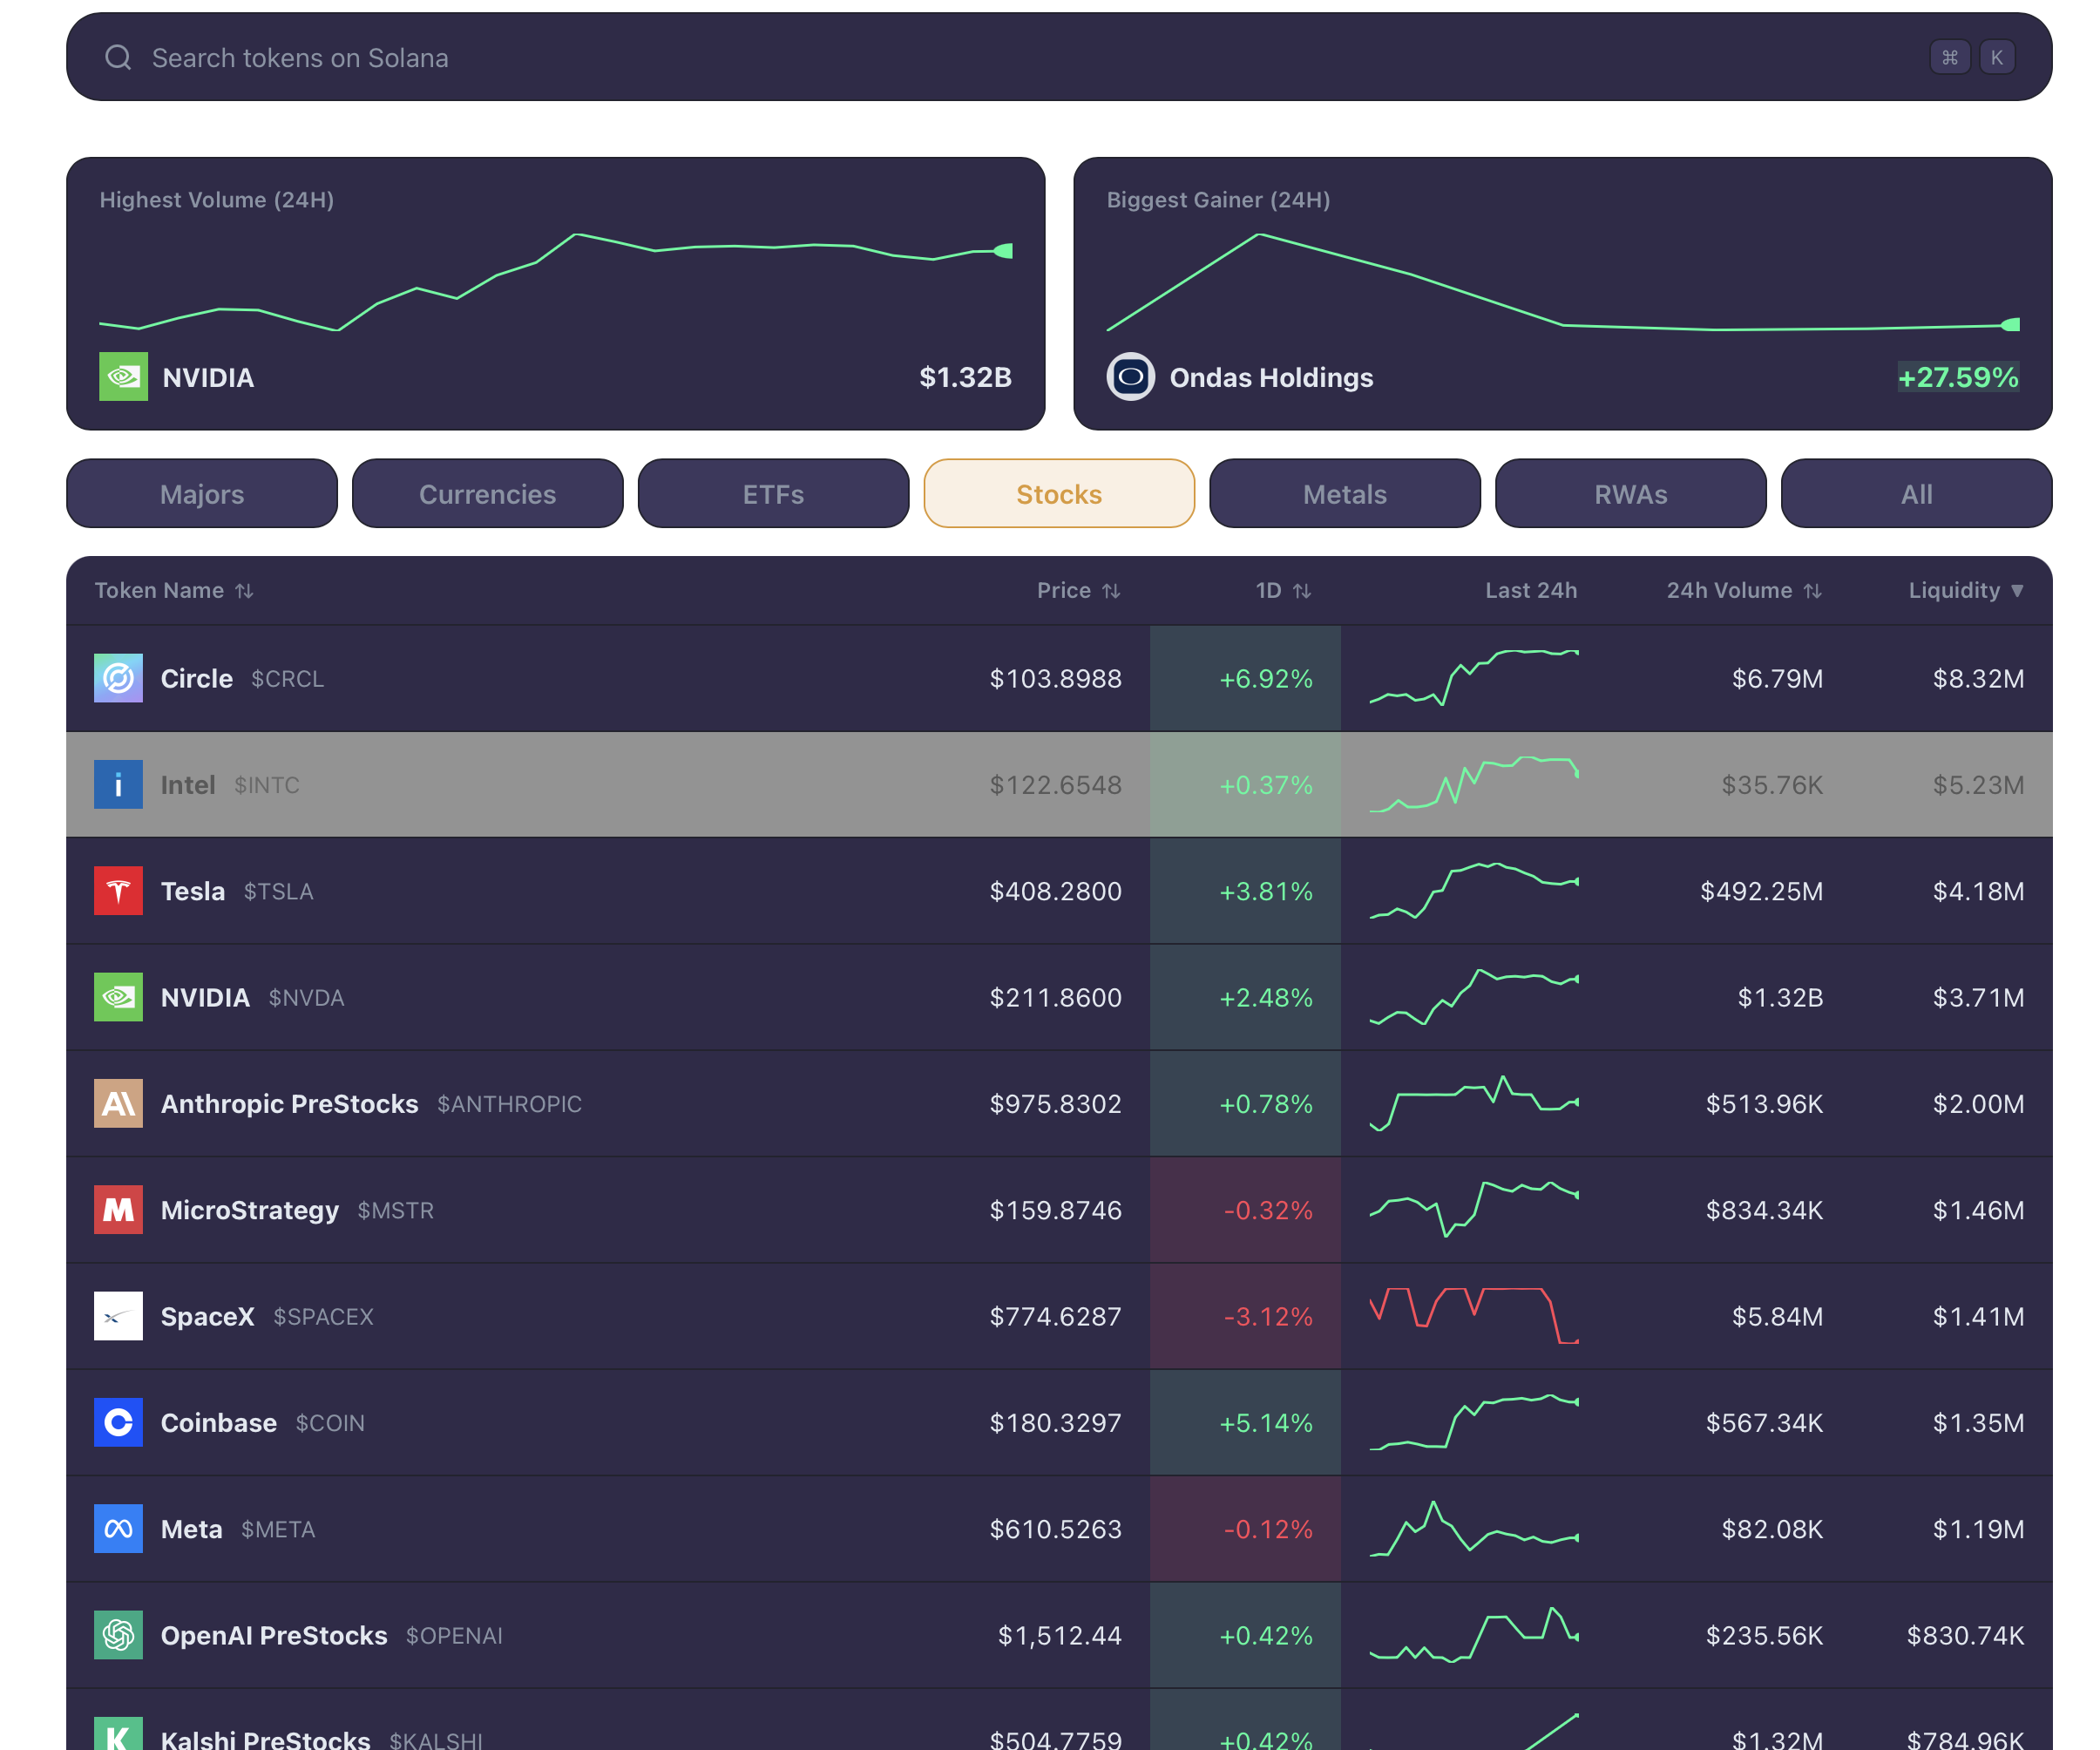Switch to the RWAs tab
The height and width of the screenshot is (1750, 2100).
pos(1631,494)
